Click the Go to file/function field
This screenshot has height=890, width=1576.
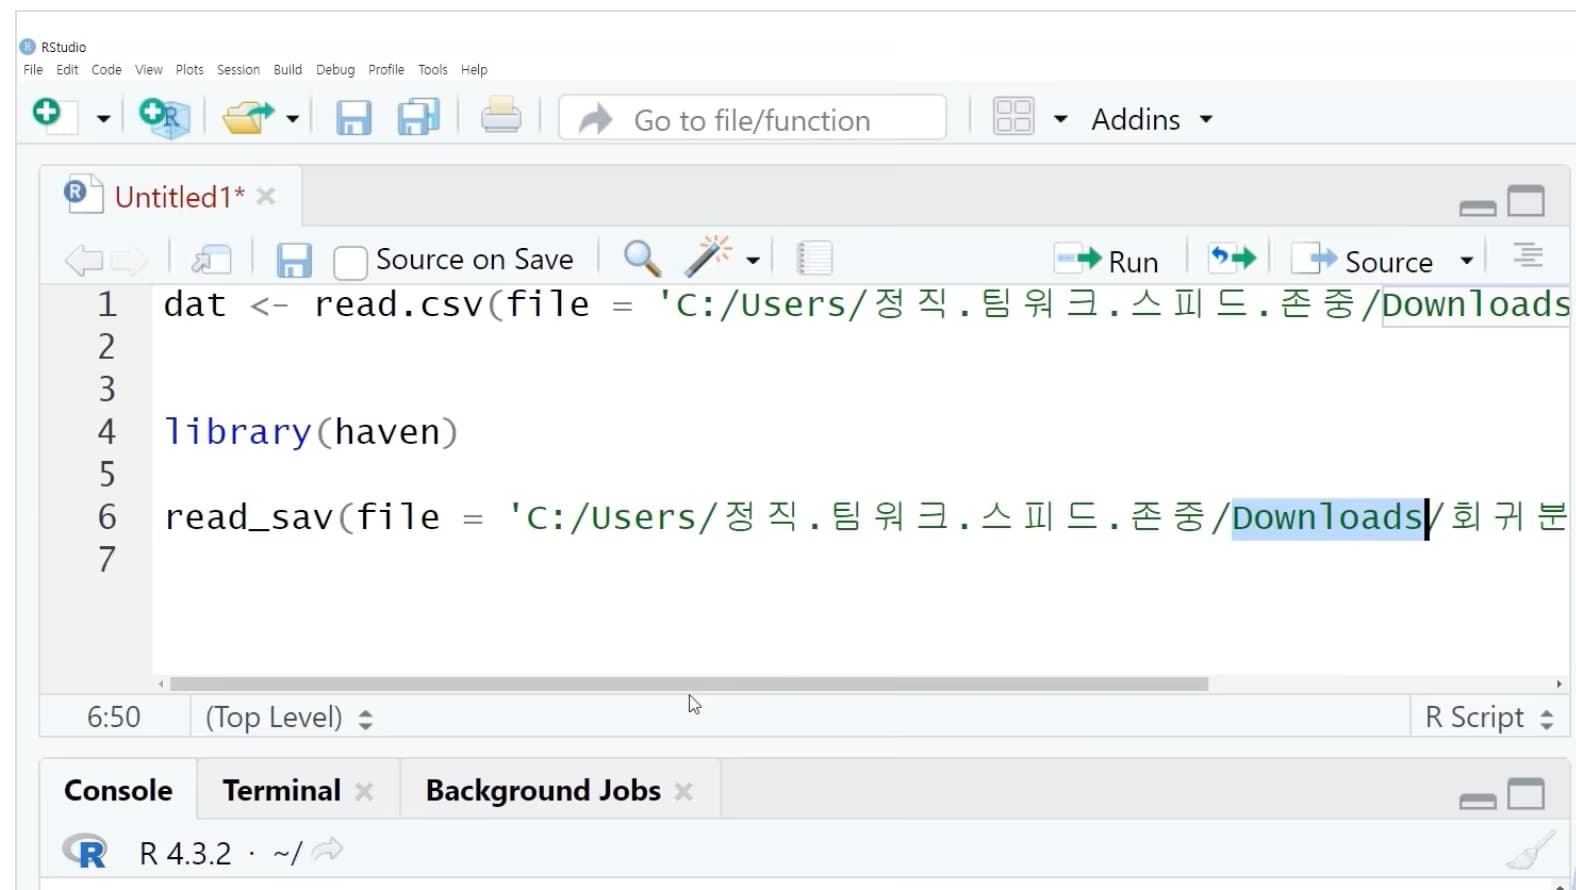(752, 120)
